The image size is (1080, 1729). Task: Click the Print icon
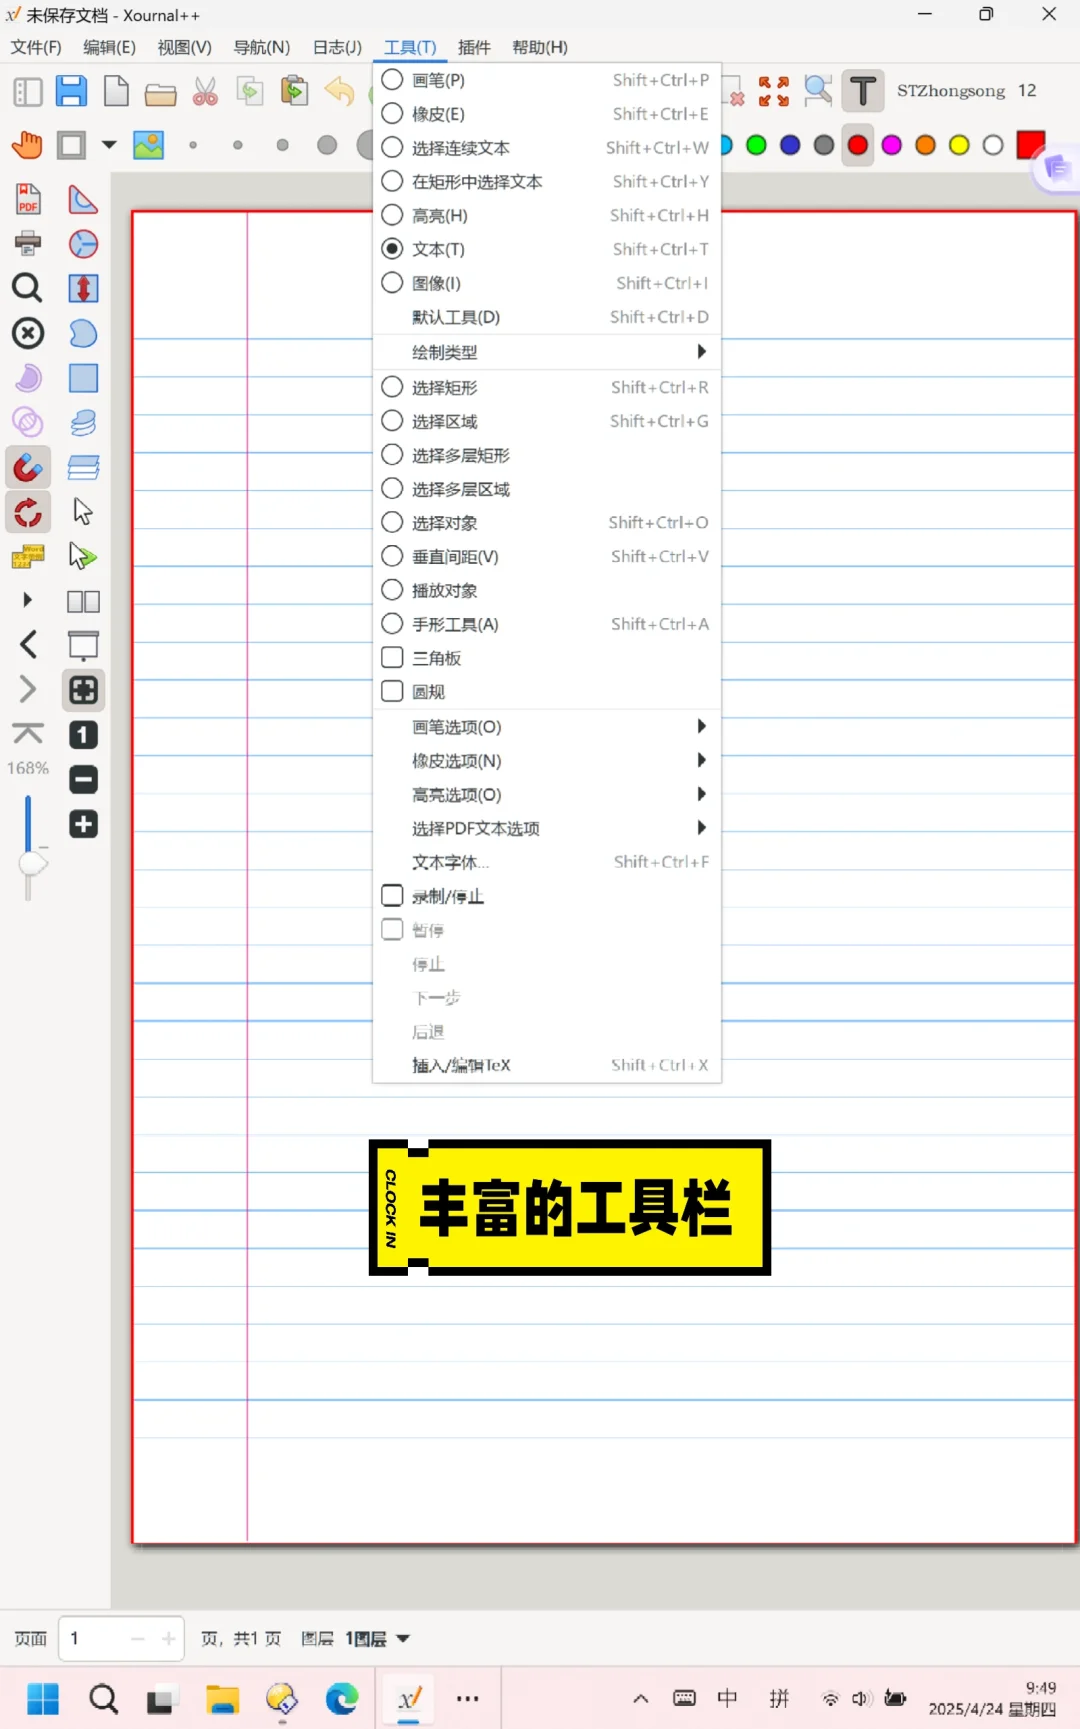(28, 243)
